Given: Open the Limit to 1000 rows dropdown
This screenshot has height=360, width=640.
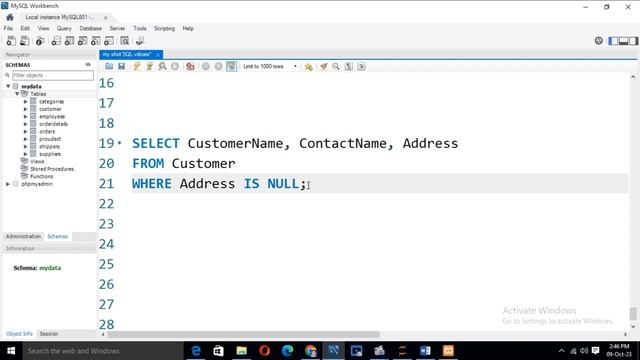Looking at the screenshot, I should coord(270,66).
